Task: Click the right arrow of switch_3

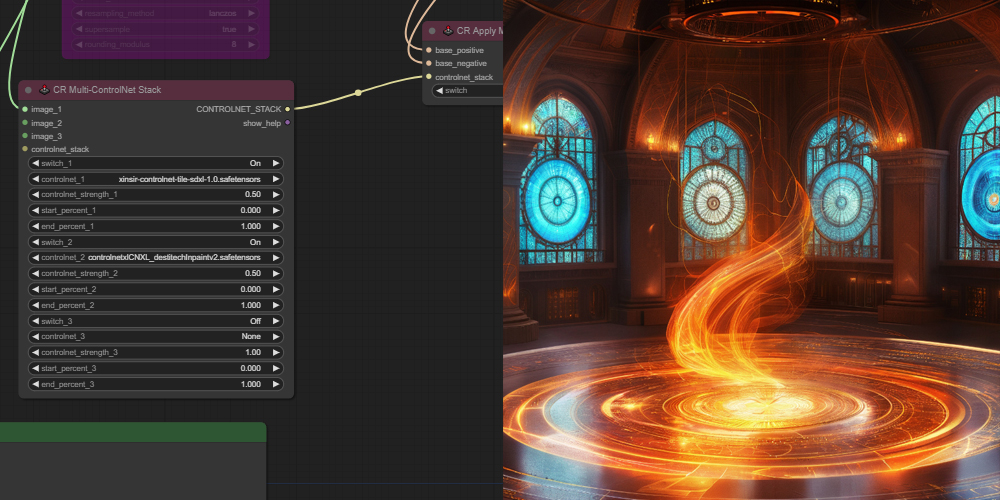Action: 276,321
